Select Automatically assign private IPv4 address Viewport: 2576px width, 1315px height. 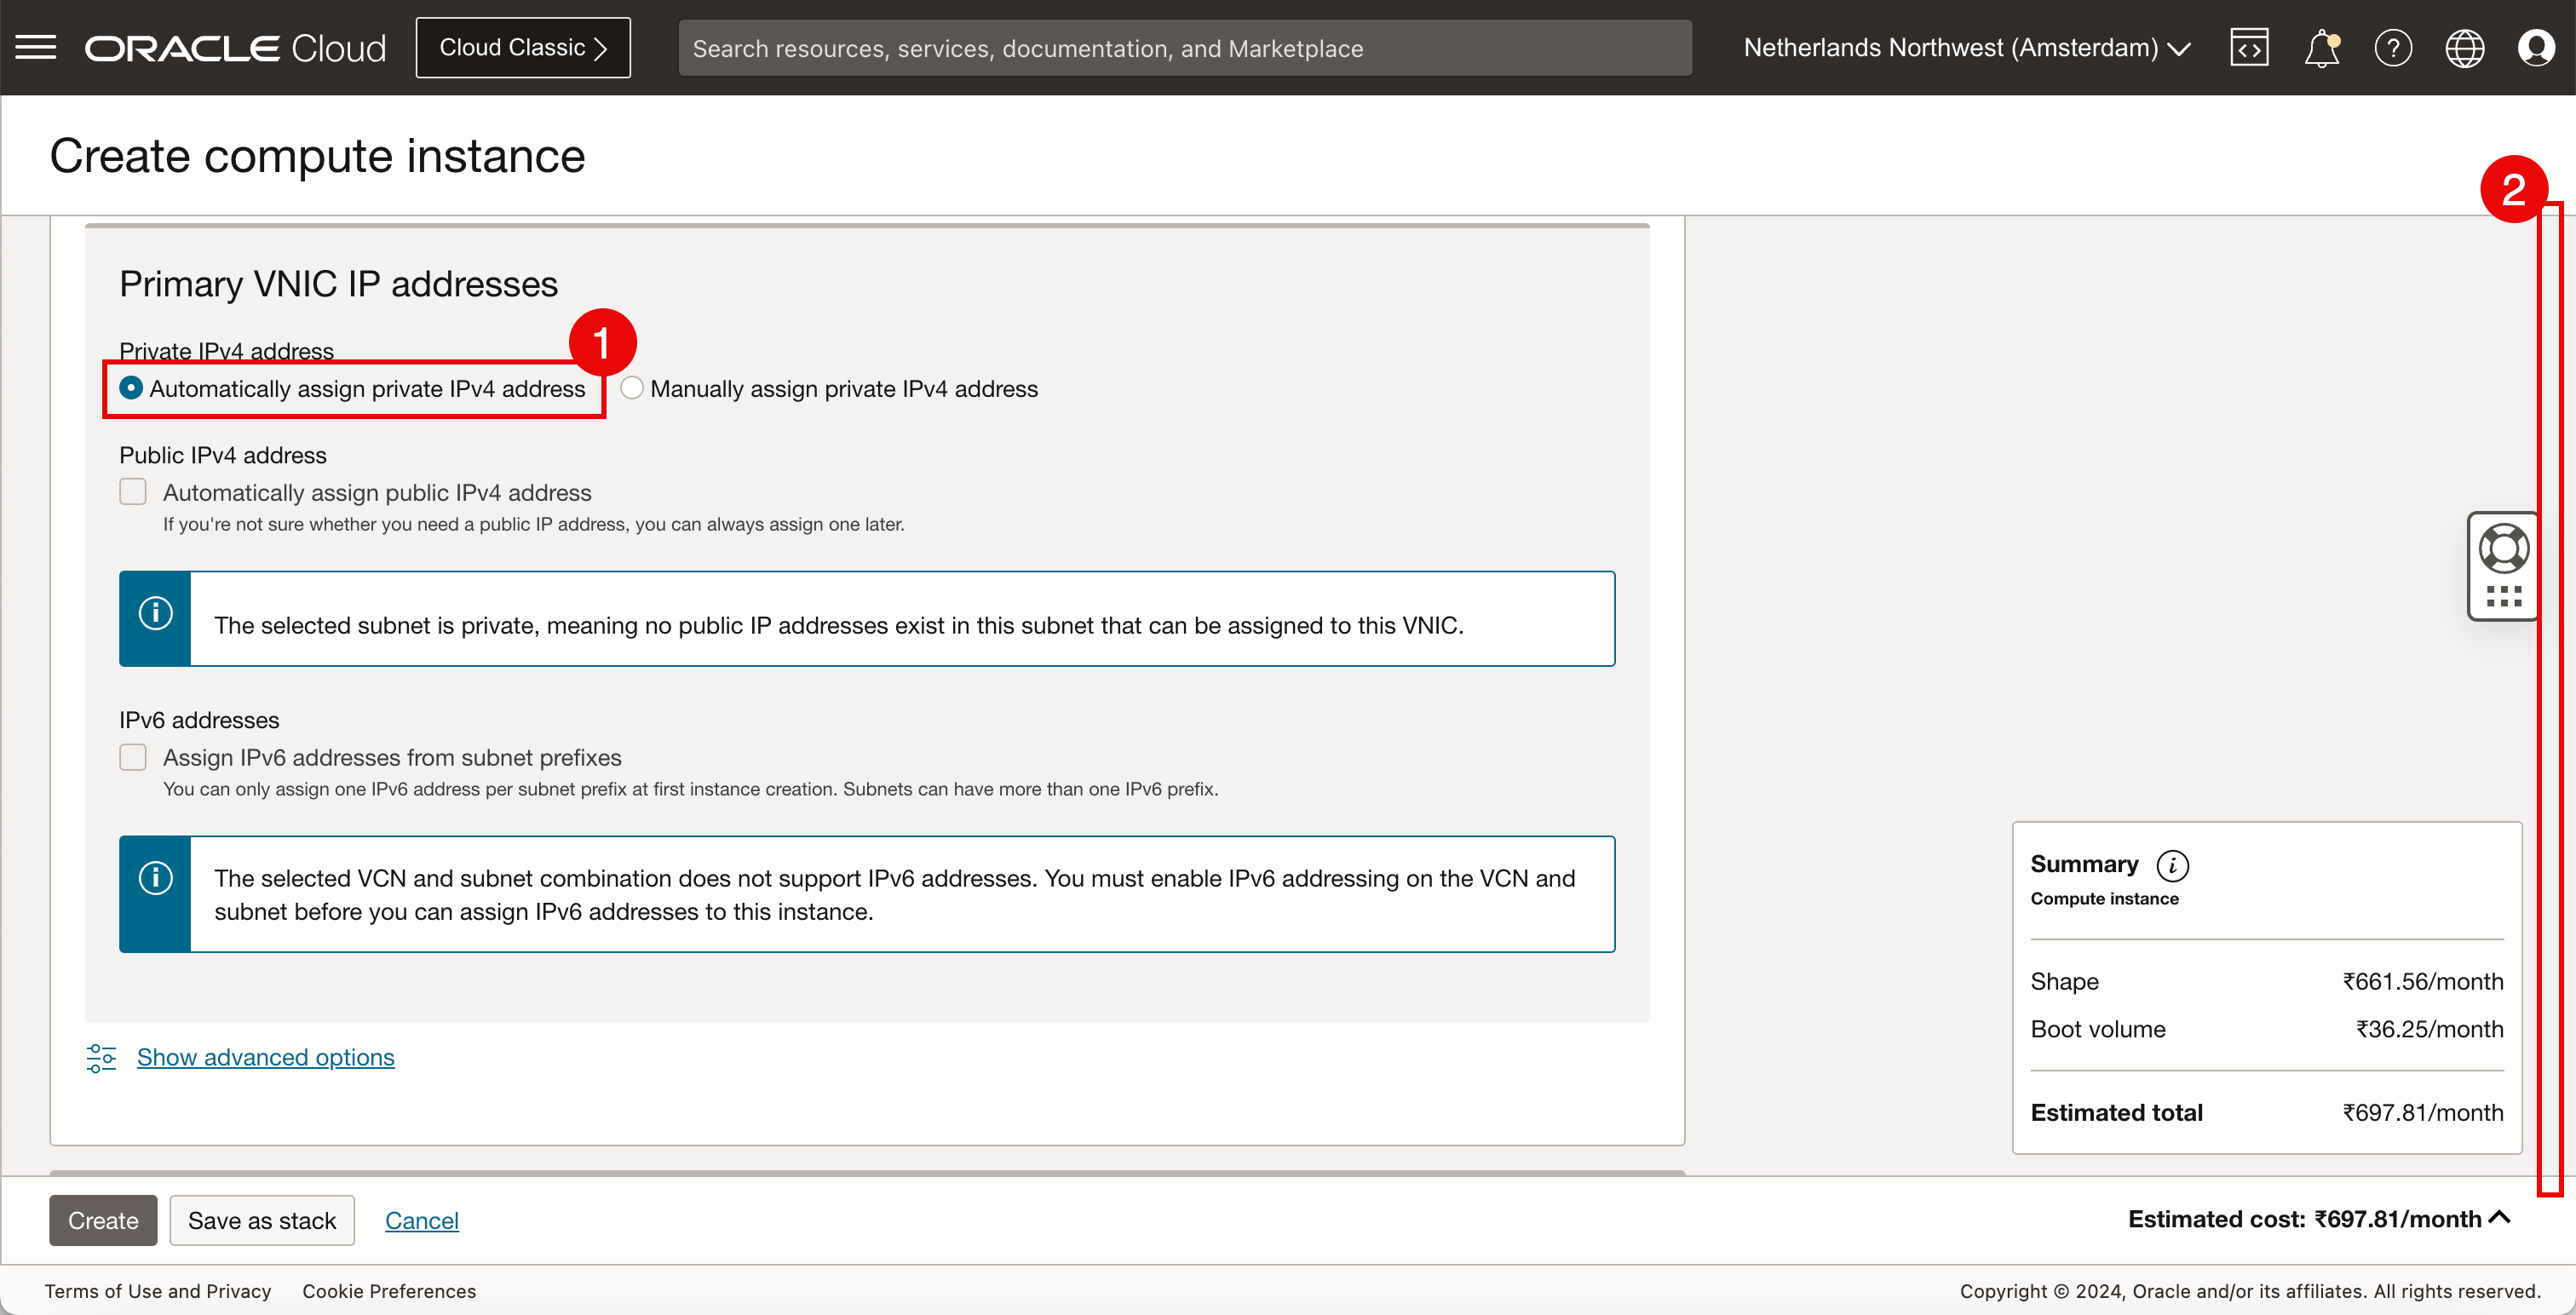pyautogui.click(x=131, y=388)
